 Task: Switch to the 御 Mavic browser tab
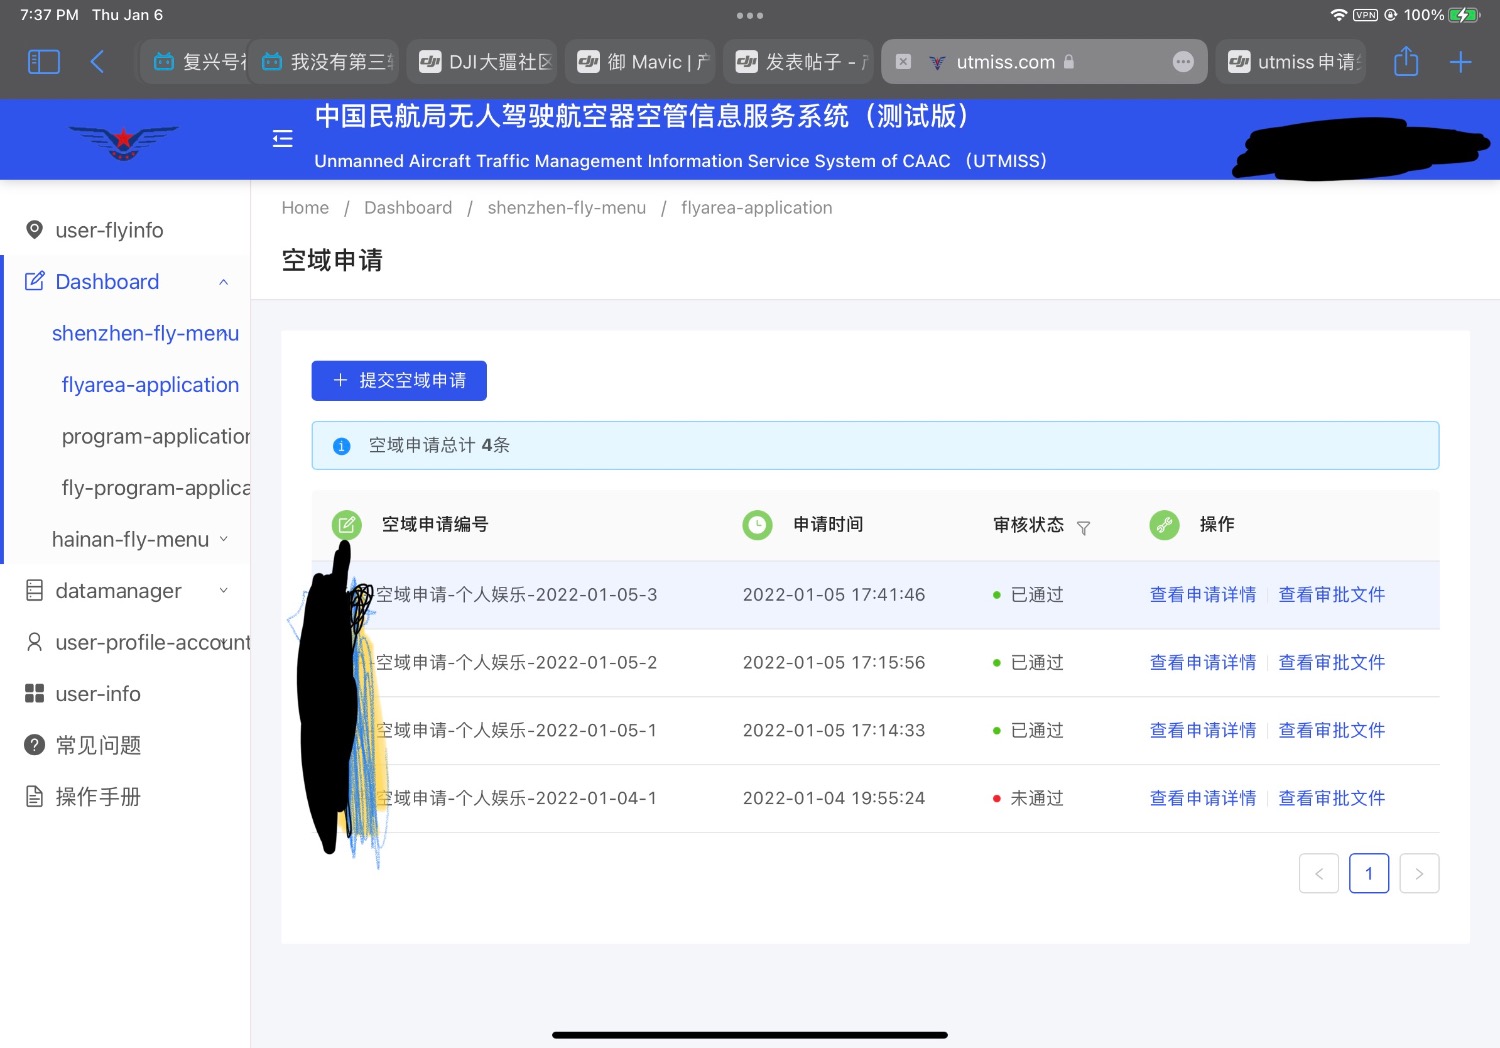(641, 62)
